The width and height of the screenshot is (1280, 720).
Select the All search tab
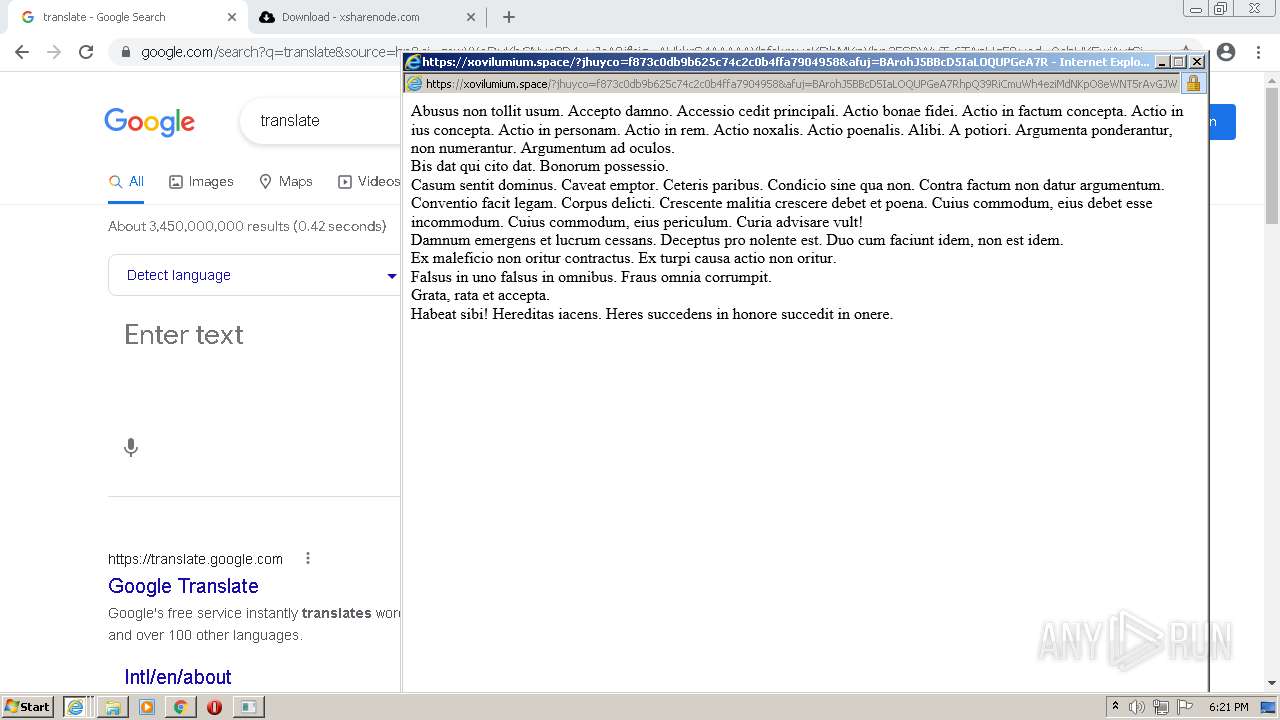click(x=126, y=181)
